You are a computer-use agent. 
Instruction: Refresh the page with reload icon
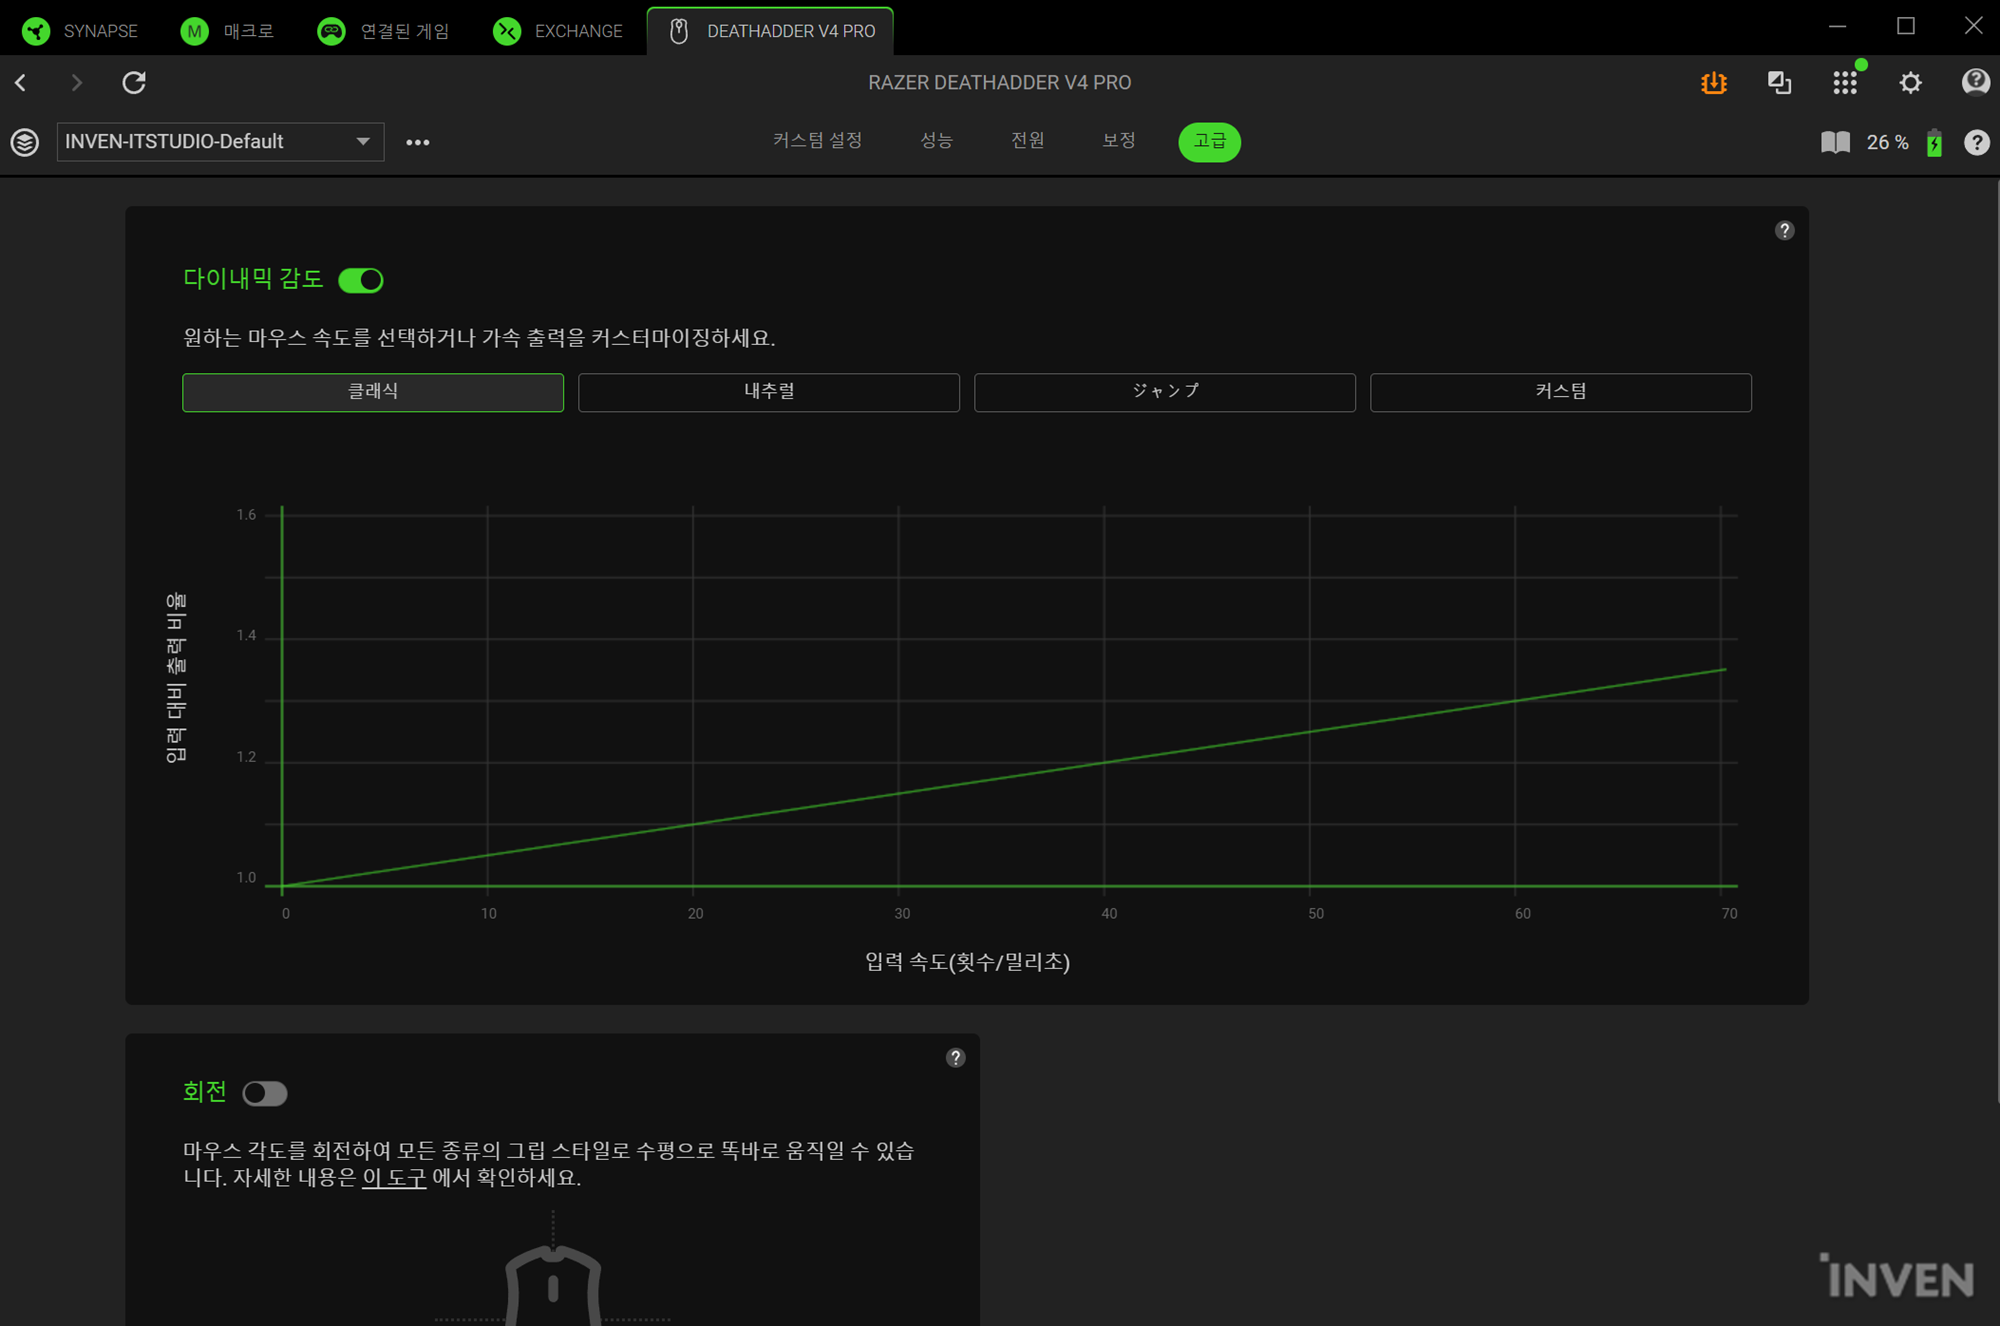[x=134, y=82]
